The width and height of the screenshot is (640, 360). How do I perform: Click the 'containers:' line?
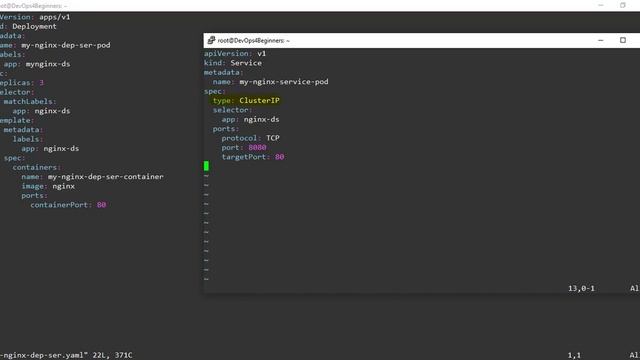(36, 167)
